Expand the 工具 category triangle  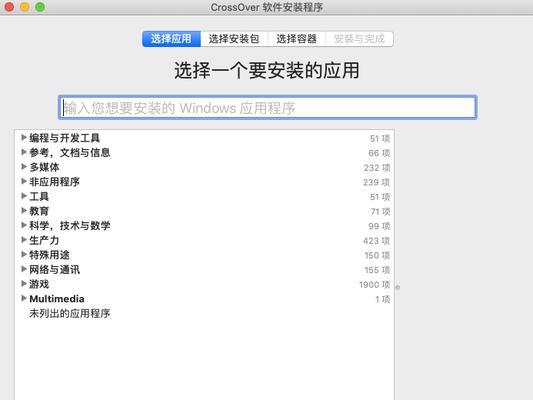24,196
